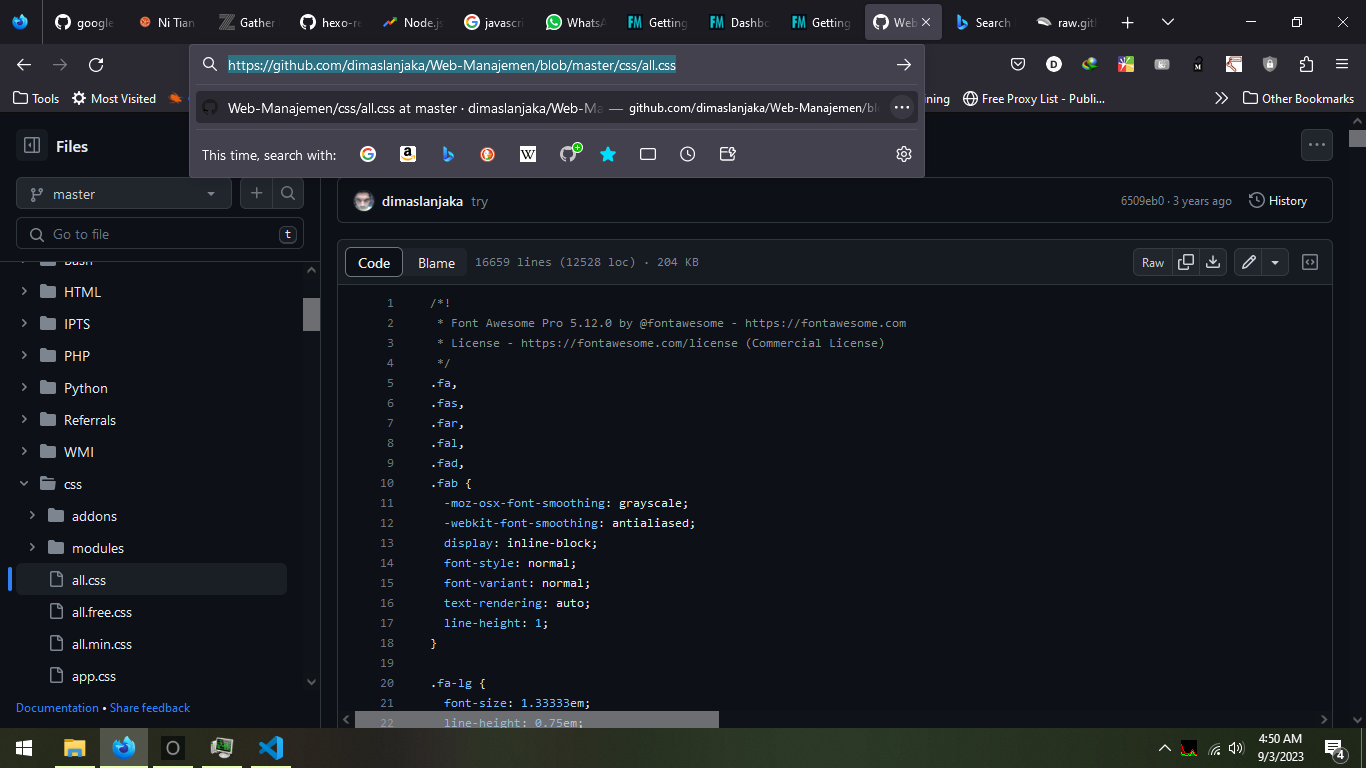The image size is (1366, 768).
Task: Switch to Code view
Action: click(x=374, y=262)
